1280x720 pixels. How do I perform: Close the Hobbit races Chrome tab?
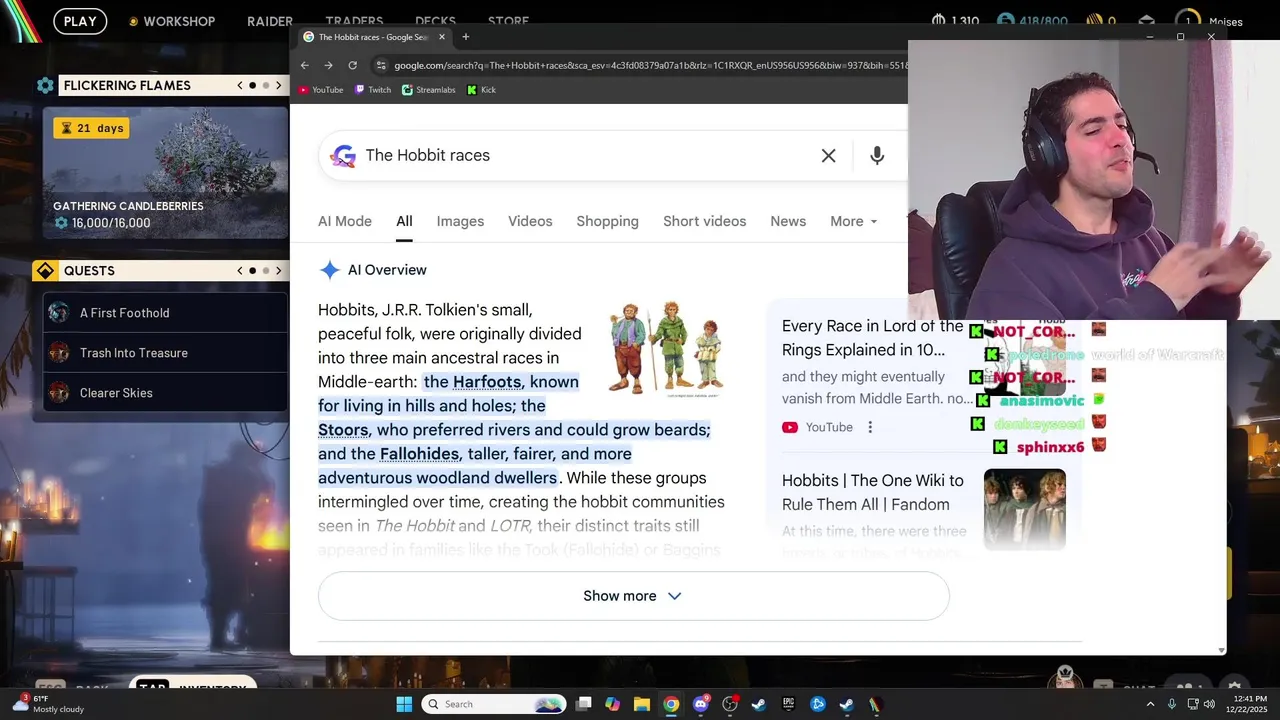pyautogui.click(x=442, y=37)
